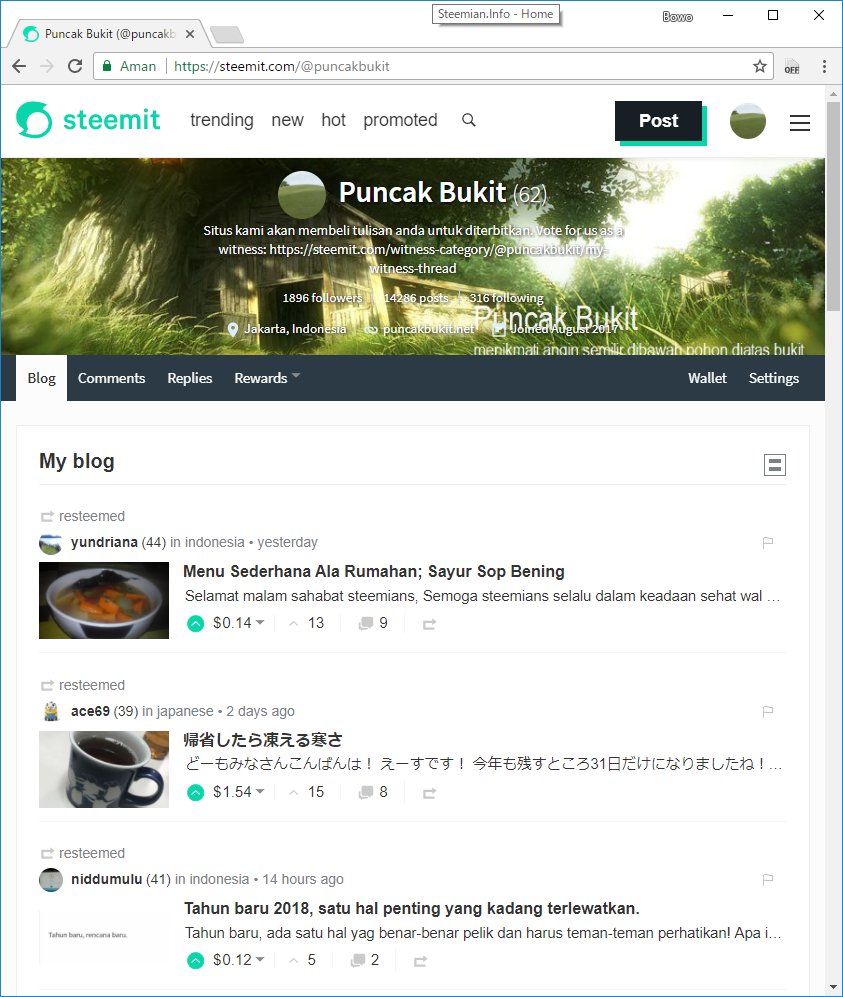Click ace69's minion avatar
Screen dimensions: 843x997
coord(51,712)
